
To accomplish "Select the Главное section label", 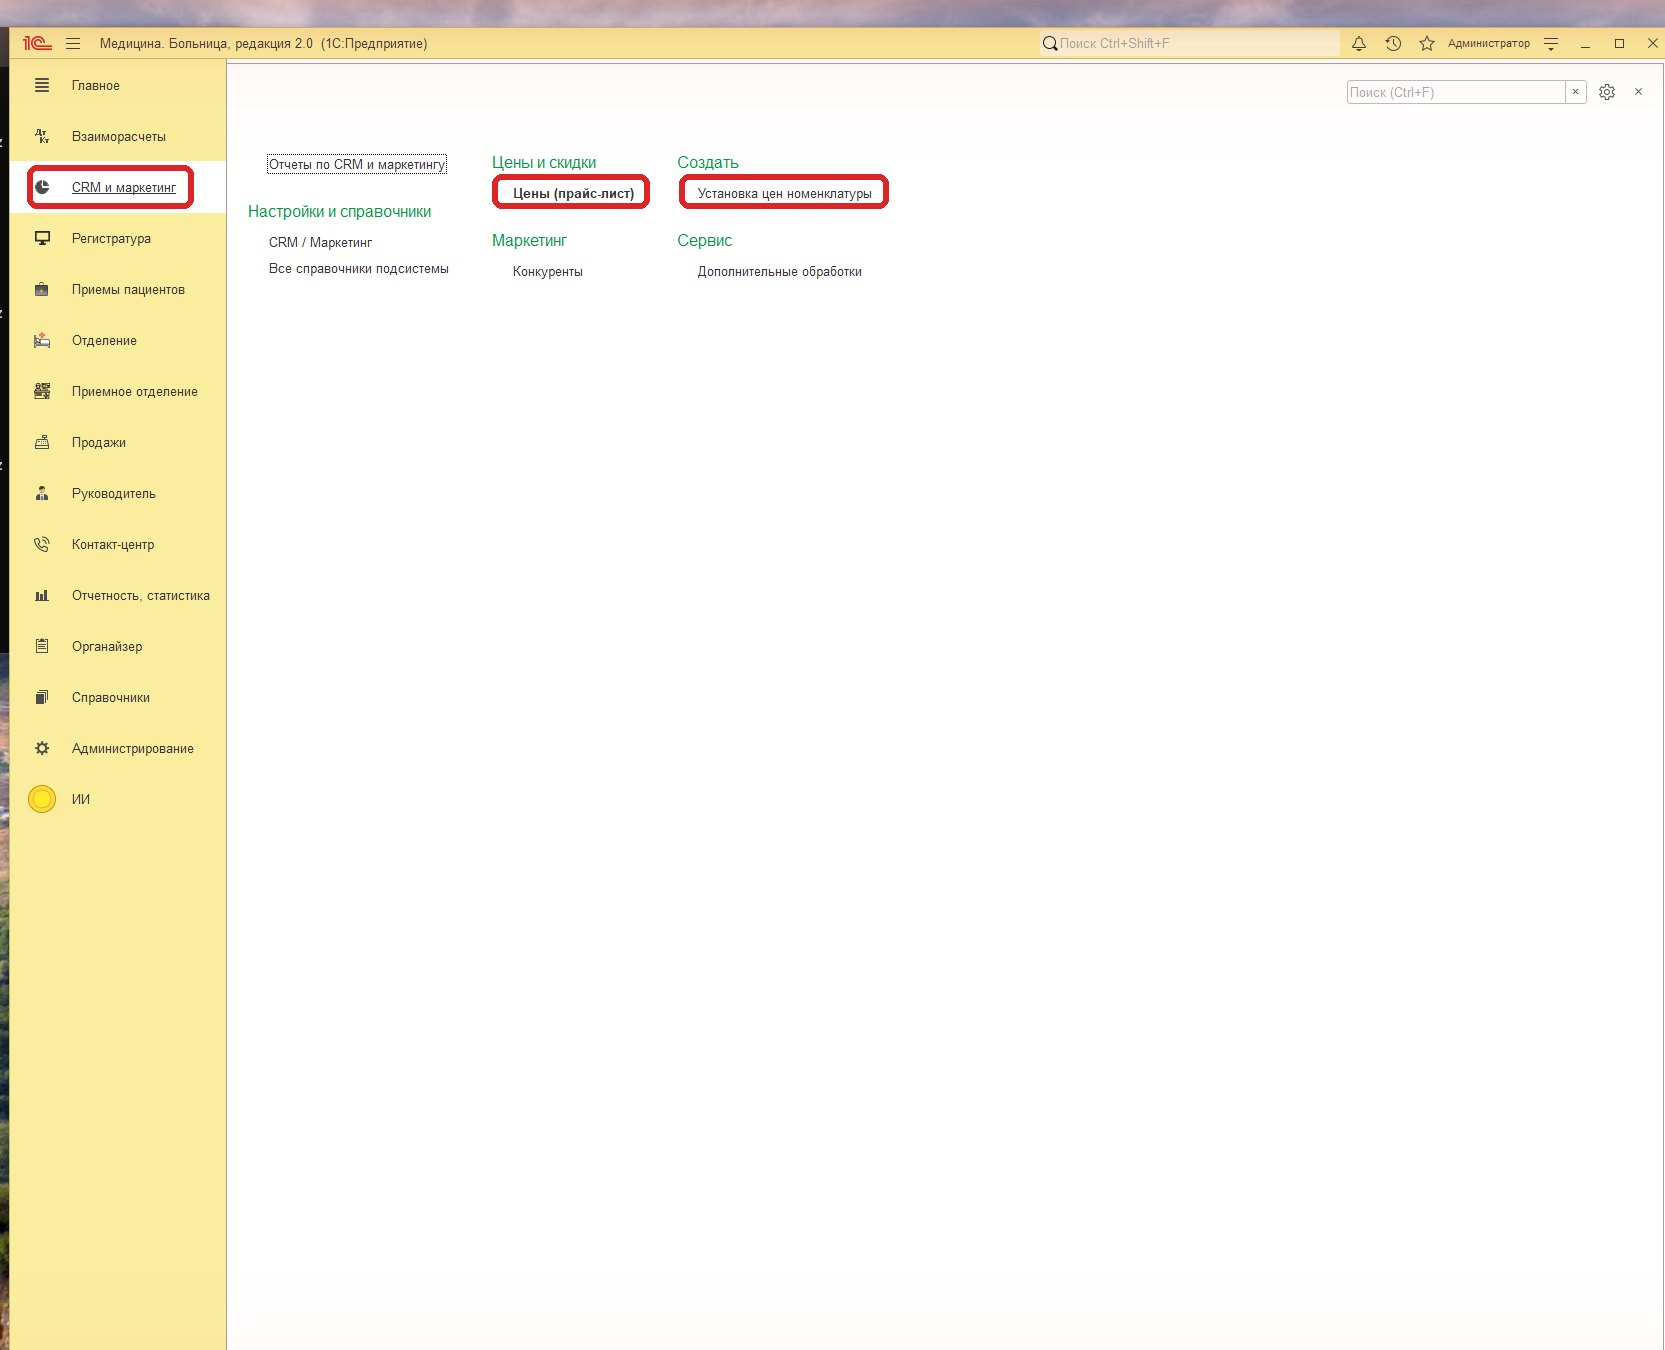I will [96, 85].
